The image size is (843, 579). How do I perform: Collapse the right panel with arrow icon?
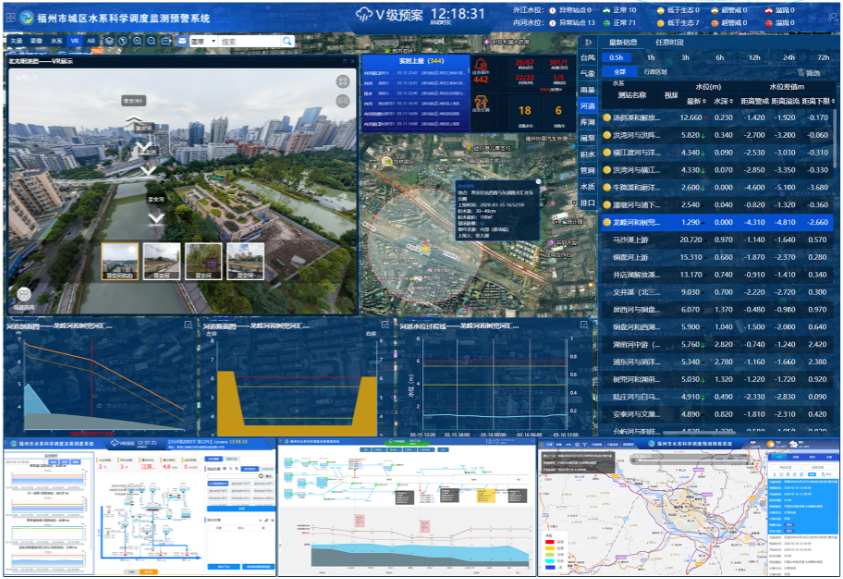588,42
